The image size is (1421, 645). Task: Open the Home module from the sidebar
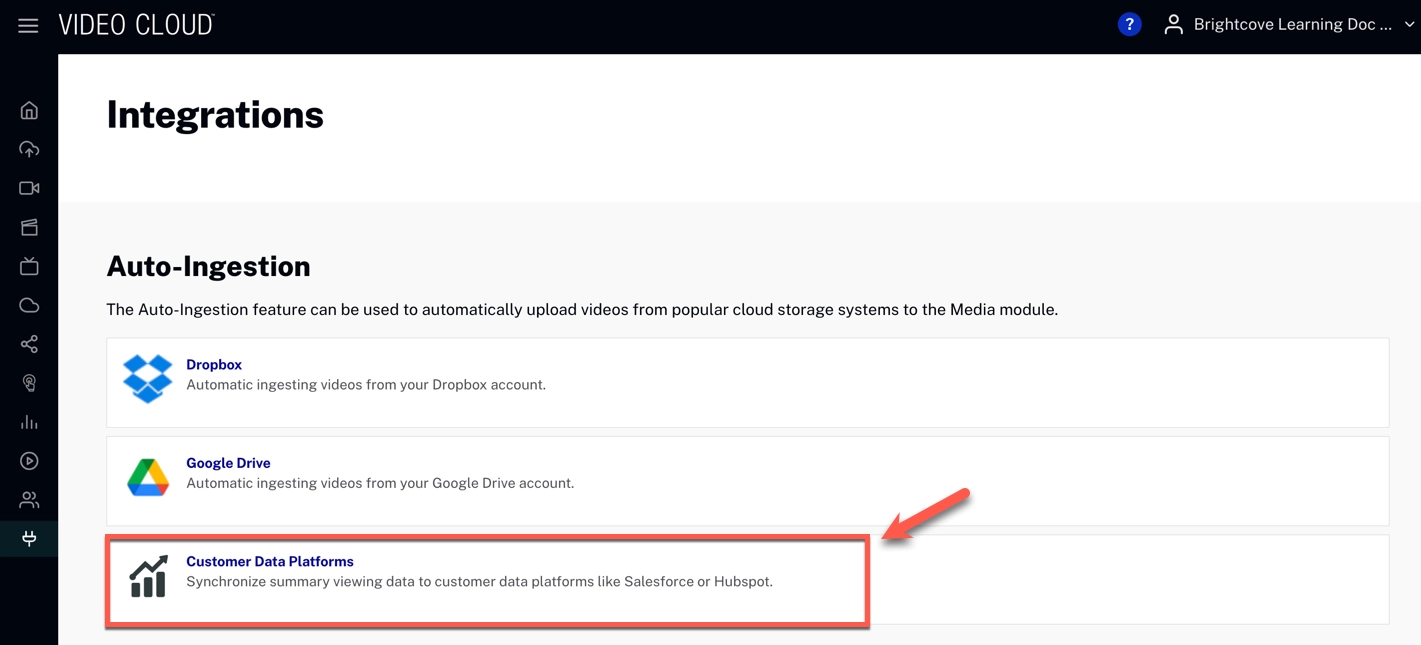[28, 110]
